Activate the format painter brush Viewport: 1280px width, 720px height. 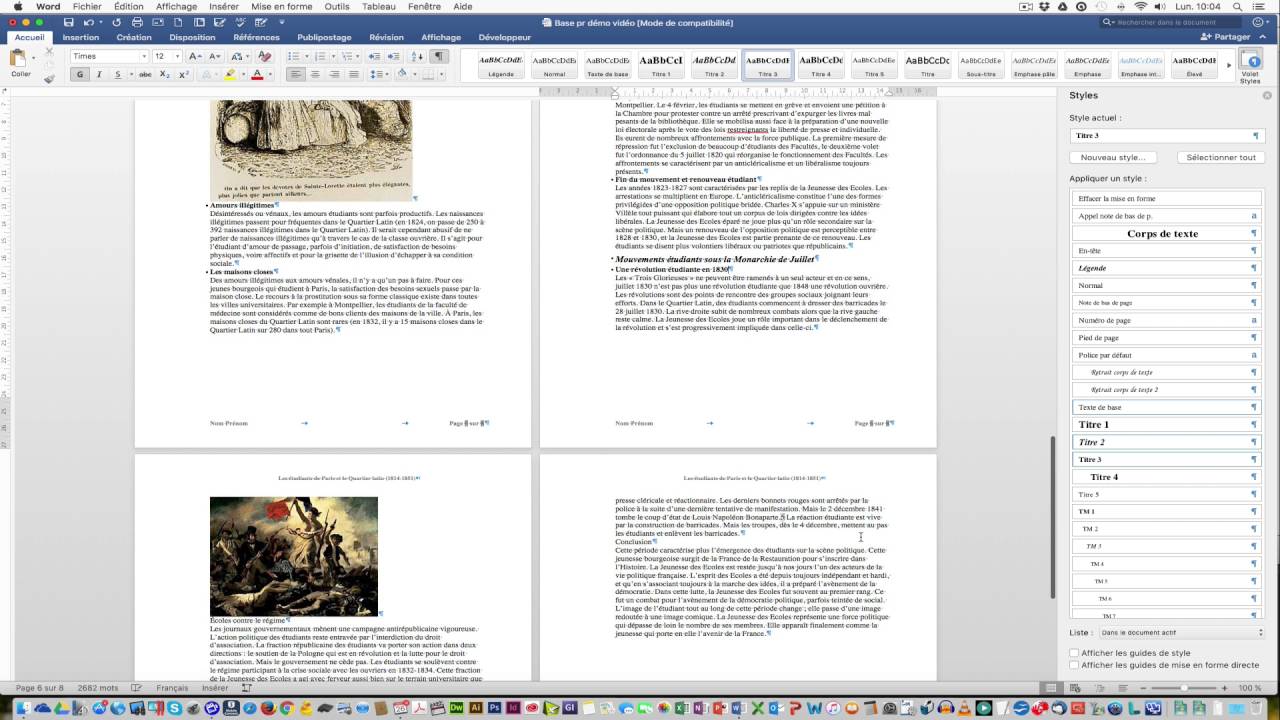[x=49, y=79]
